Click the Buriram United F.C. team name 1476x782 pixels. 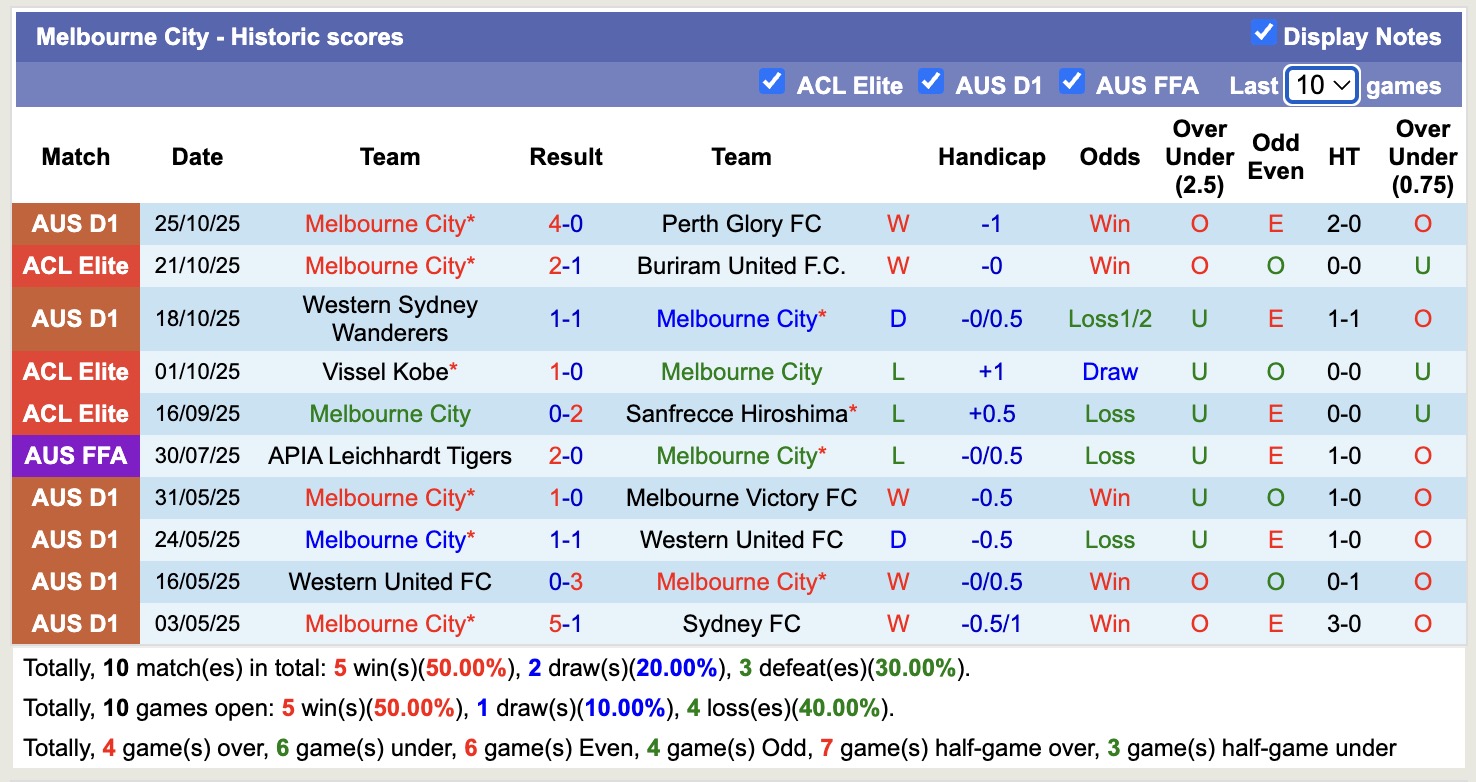740,266
